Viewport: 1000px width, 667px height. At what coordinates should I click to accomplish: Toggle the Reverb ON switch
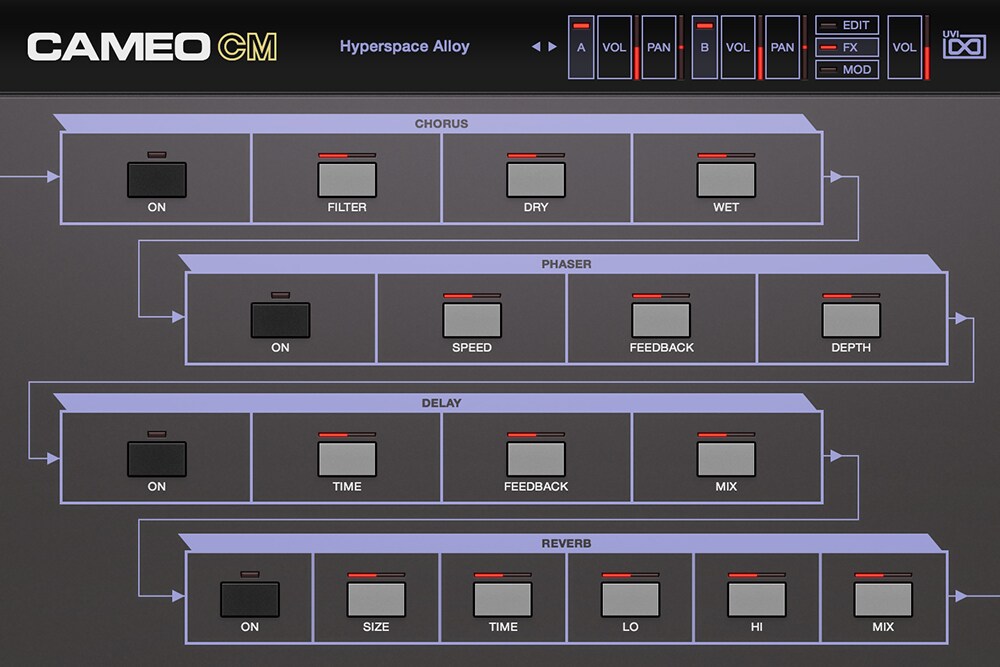click(249, 598)
